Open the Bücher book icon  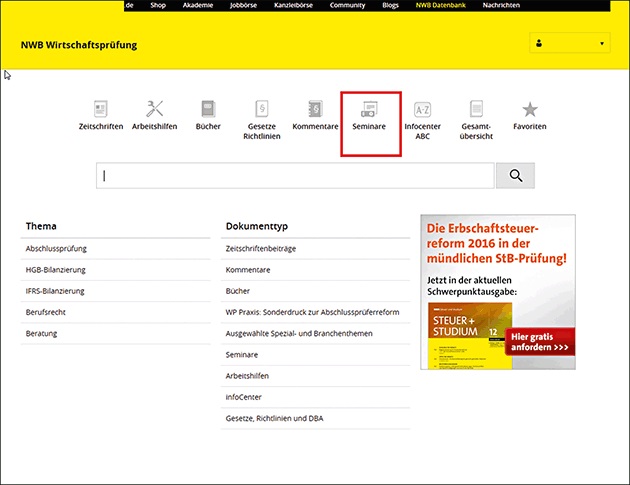point(208,109)
